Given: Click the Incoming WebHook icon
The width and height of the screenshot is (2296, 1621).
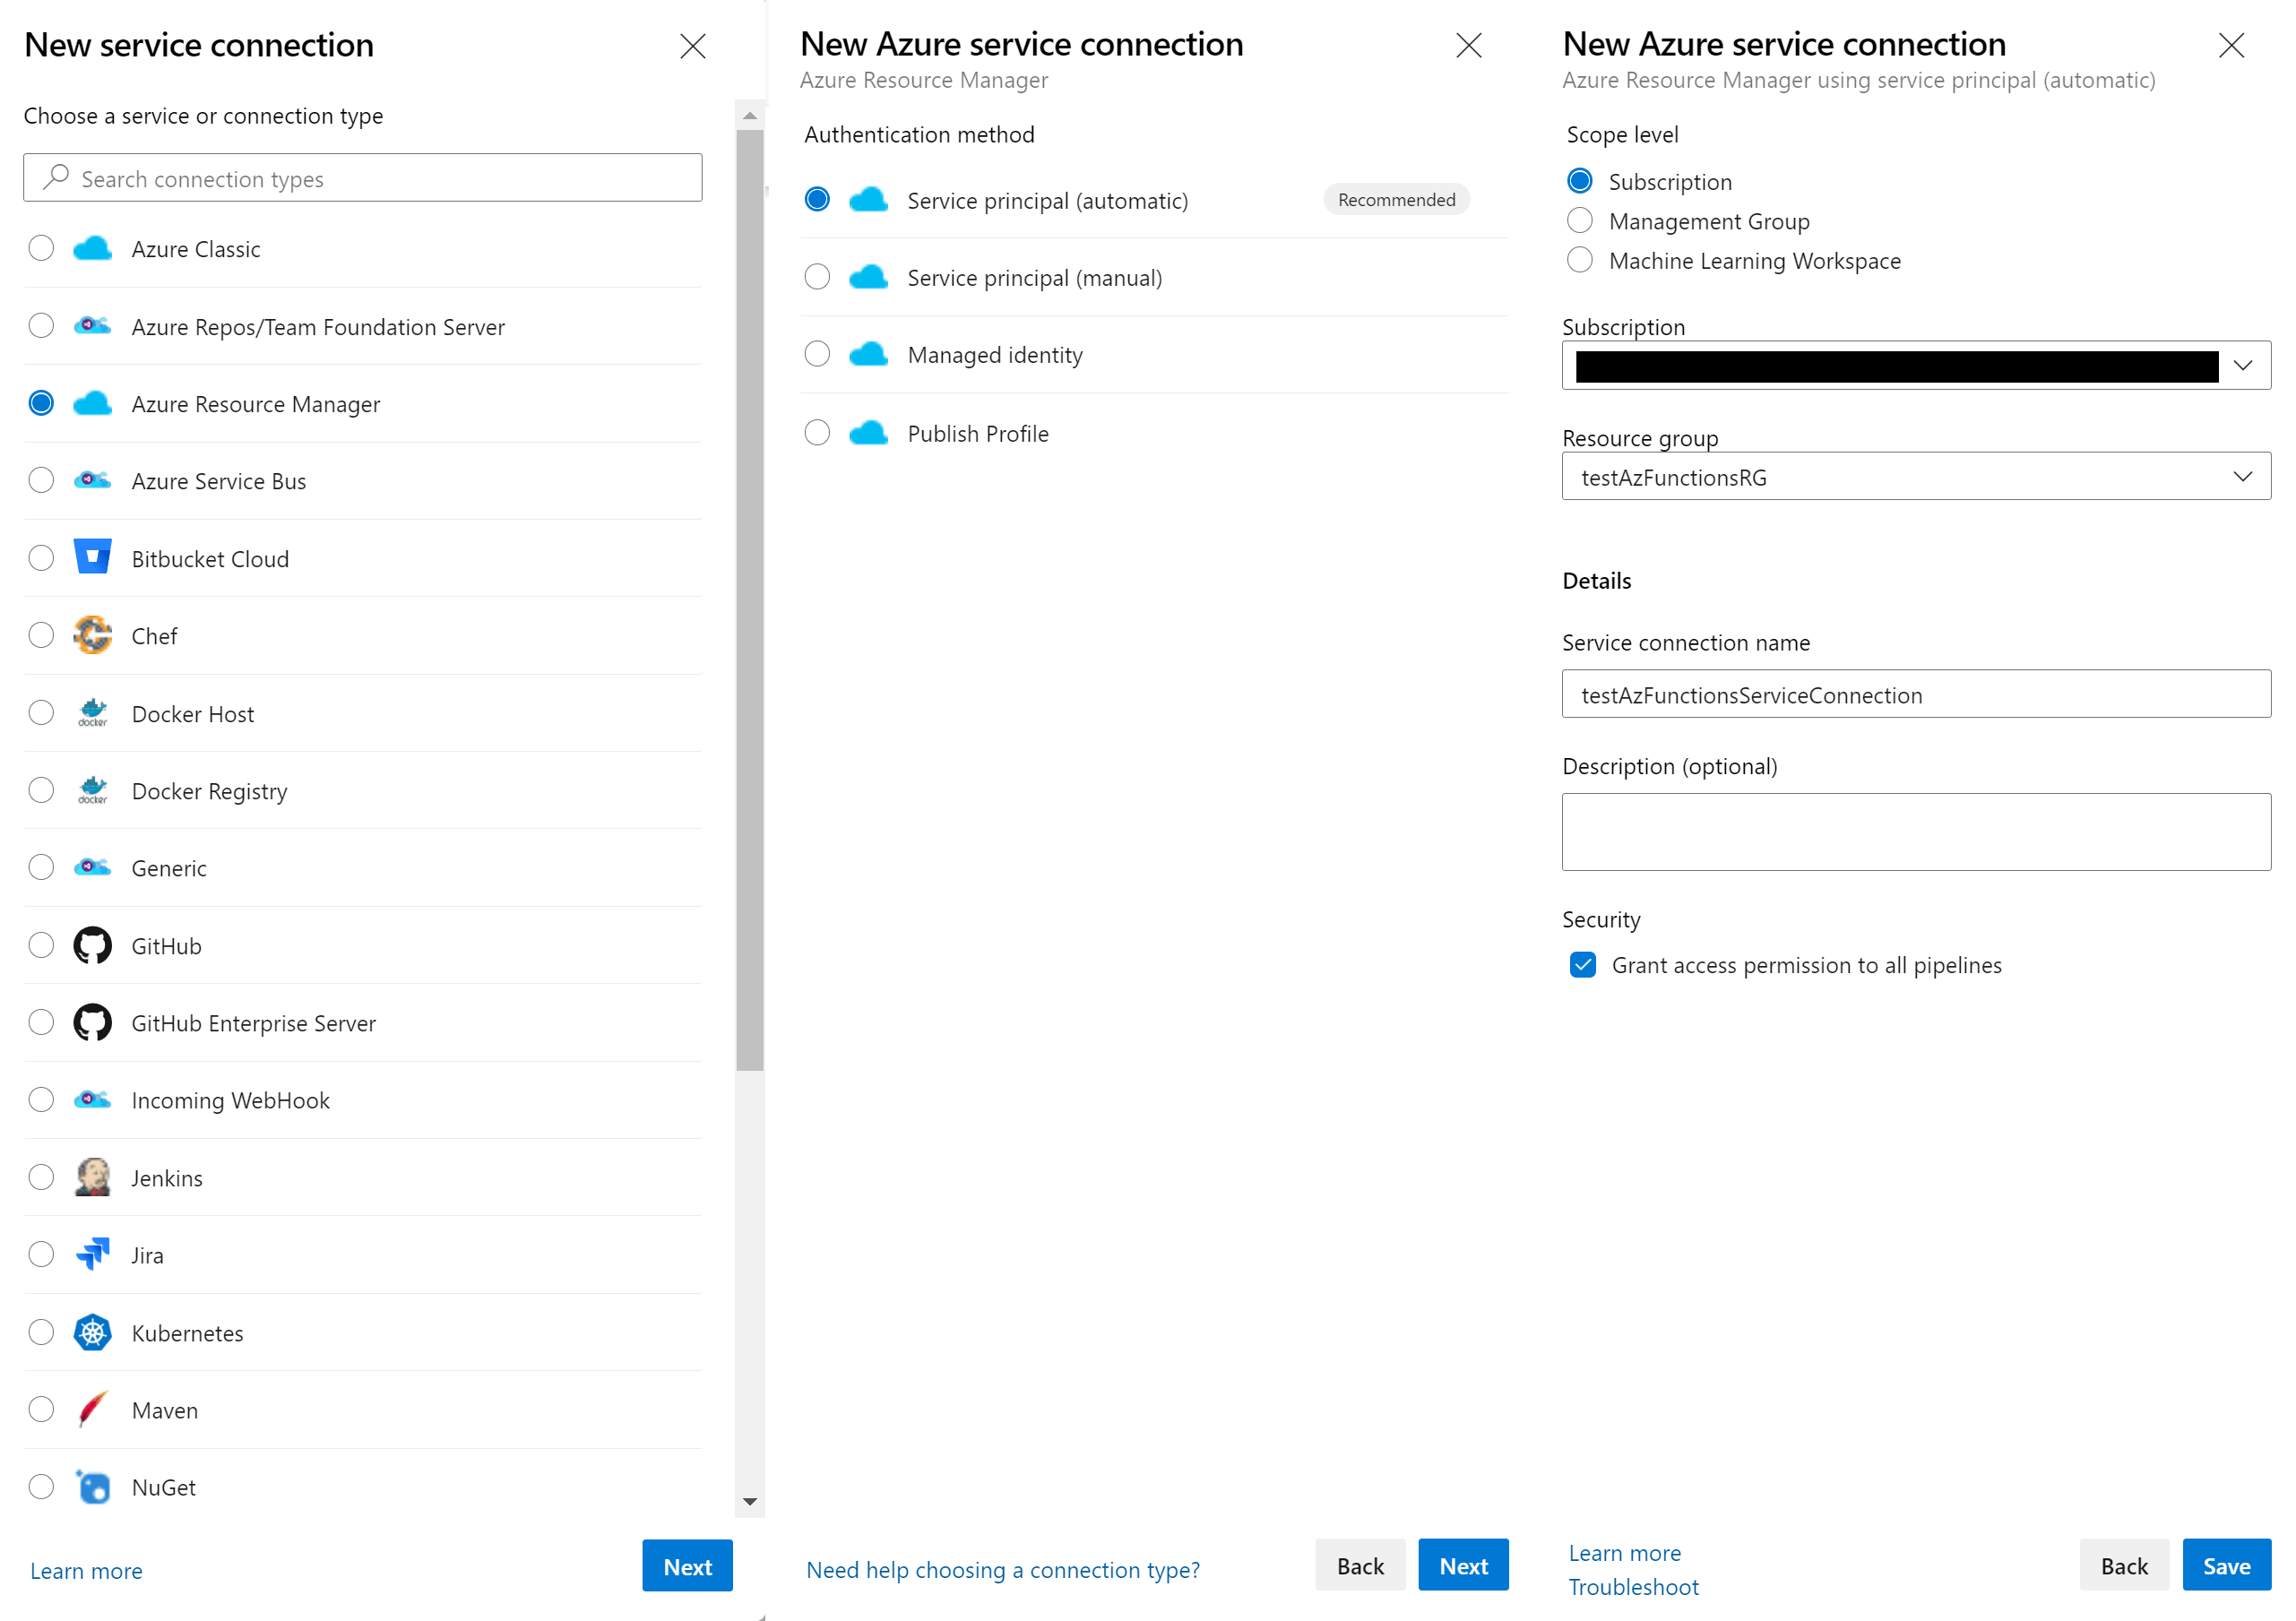Looking at the screenshot, I should [92, 1100].
